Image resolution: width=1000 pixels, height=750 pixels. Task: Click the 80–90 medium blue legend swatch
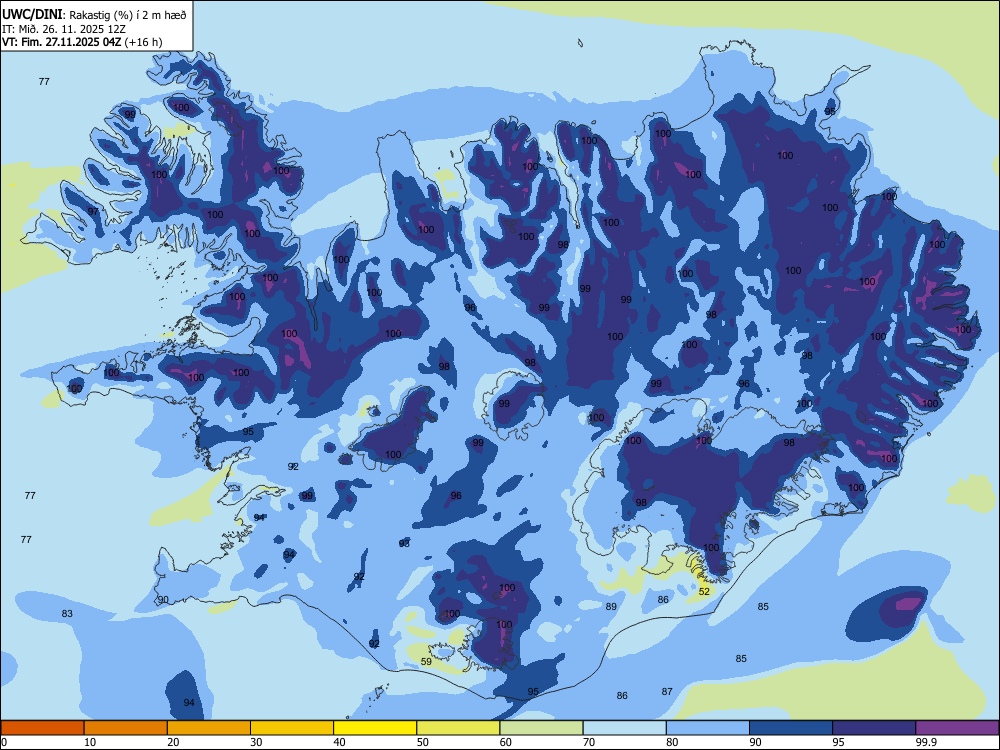708,728
